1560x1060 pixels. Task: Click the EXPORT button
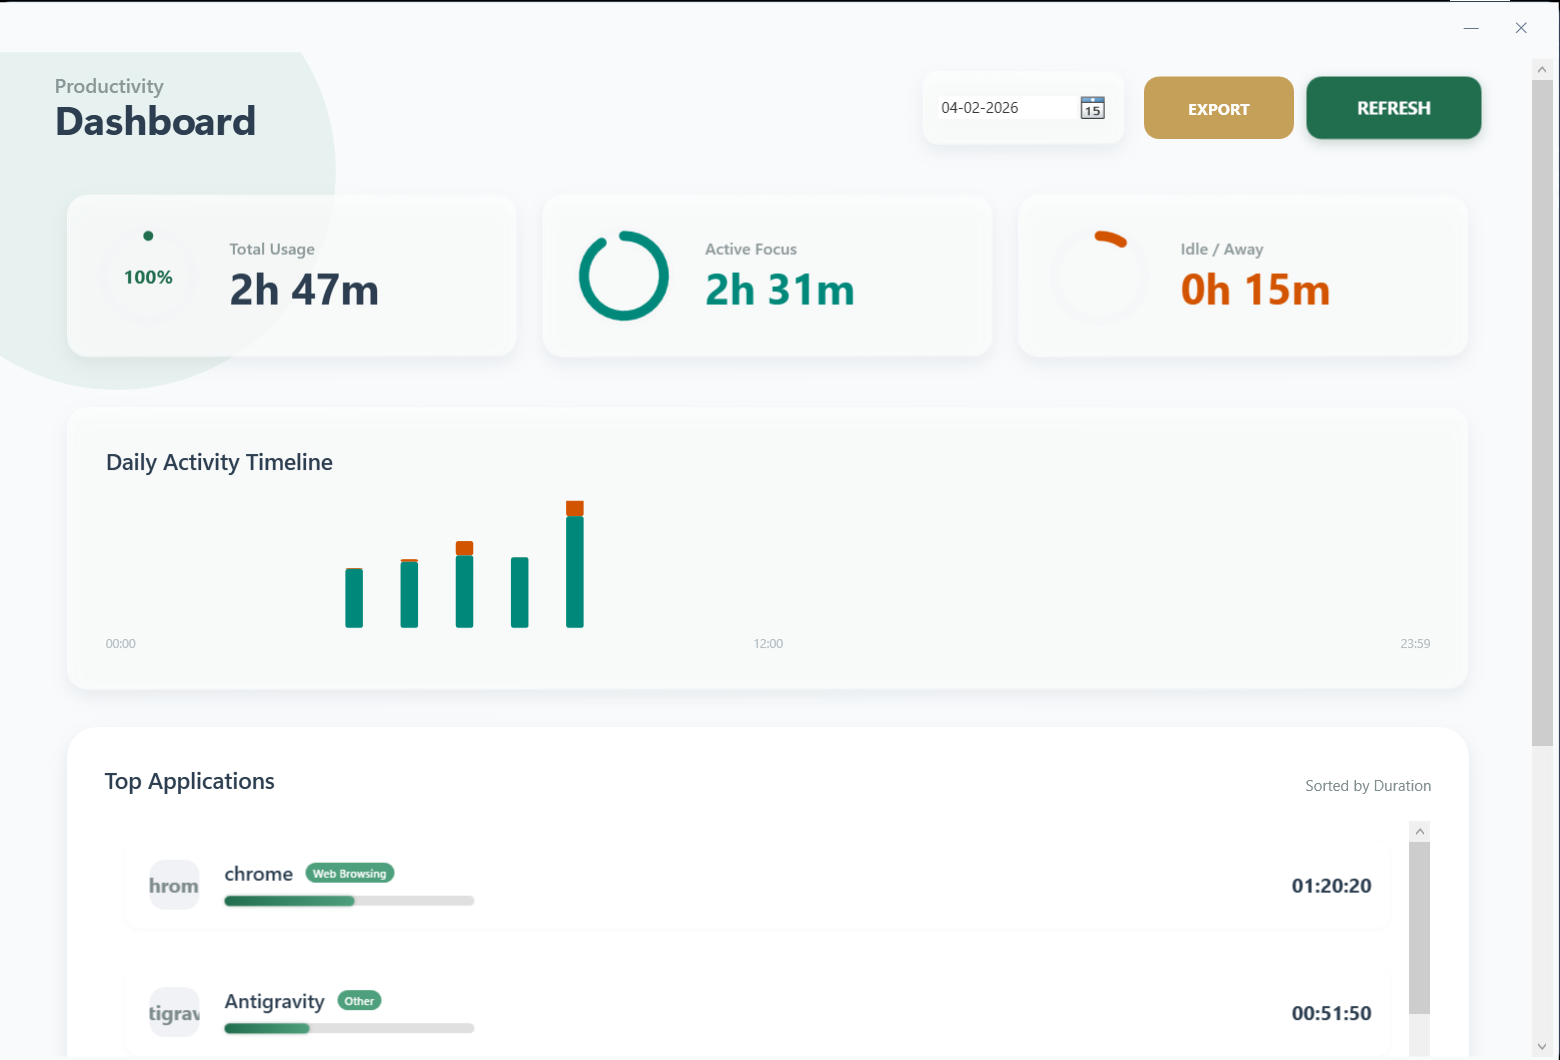[x=1218, y=107]
